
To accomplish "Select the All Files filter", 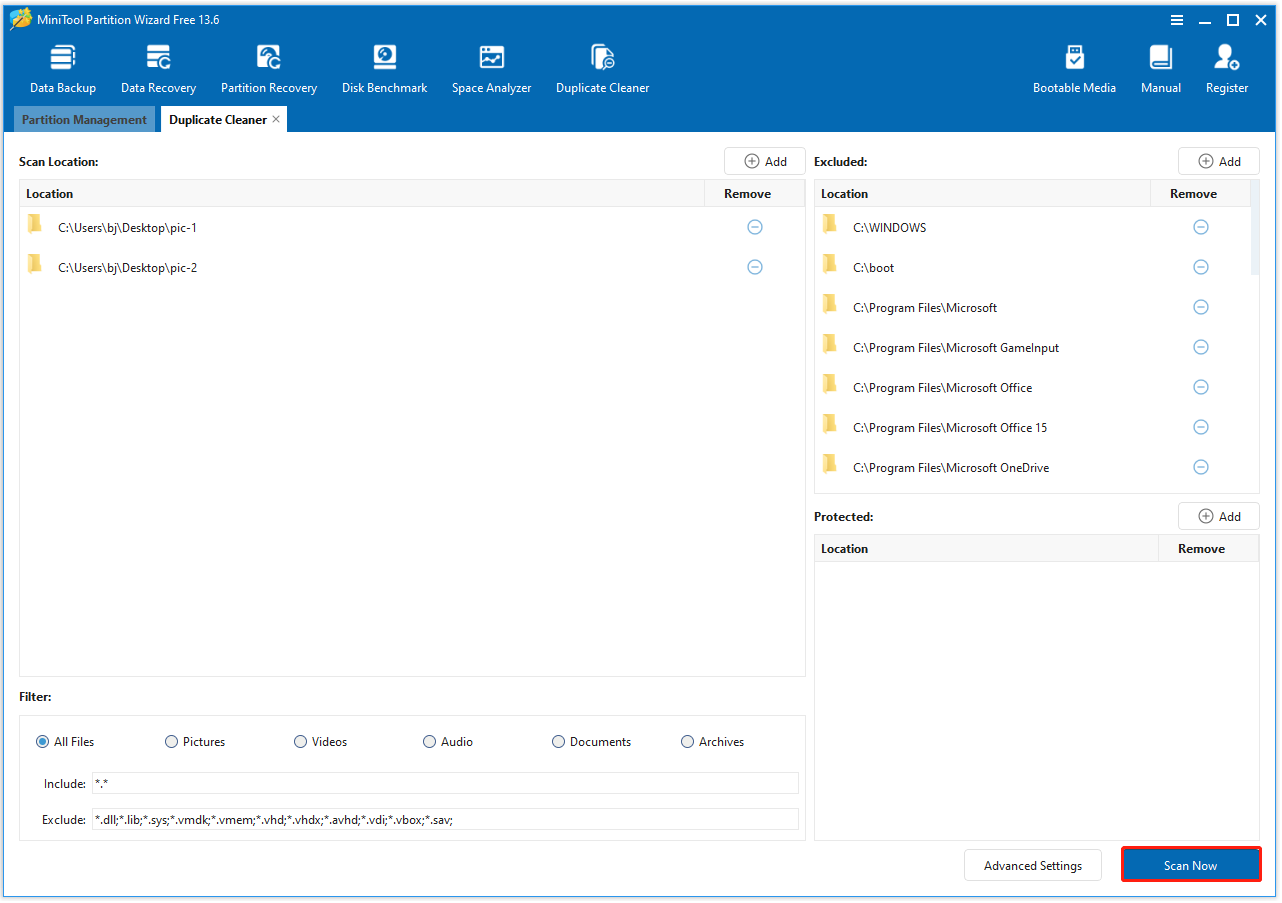I will 65,742.
